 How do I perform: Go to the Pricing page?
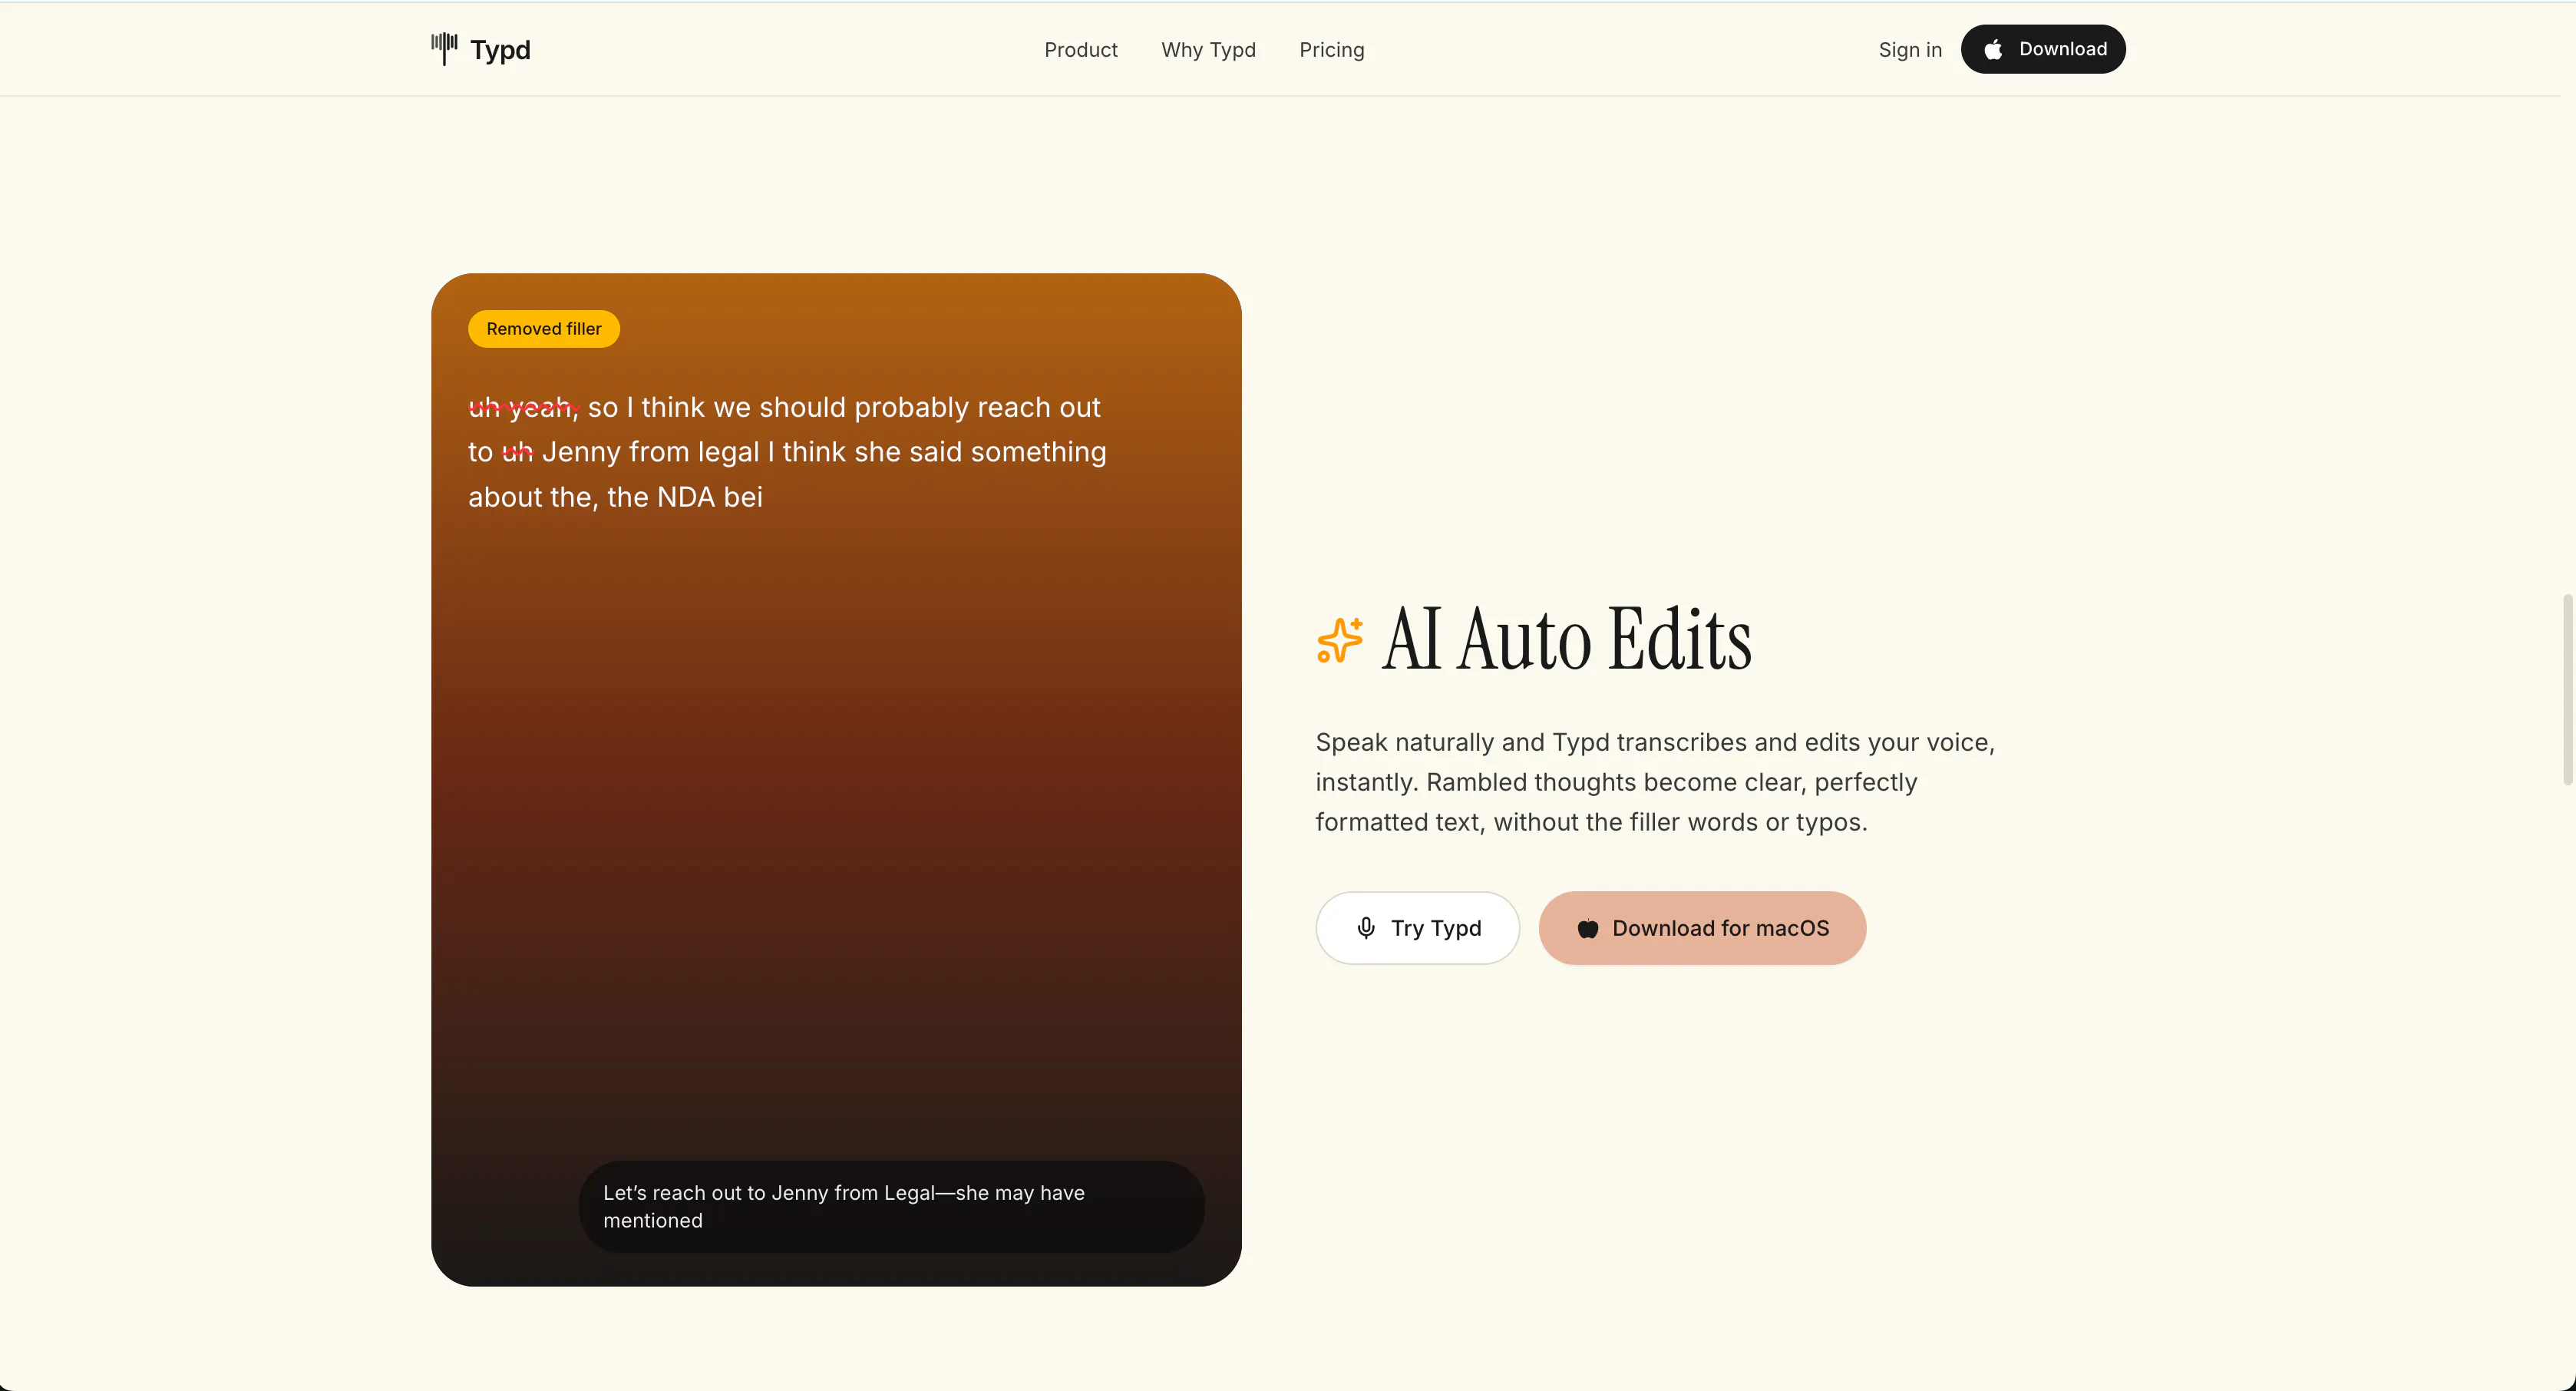point(1331,50)
